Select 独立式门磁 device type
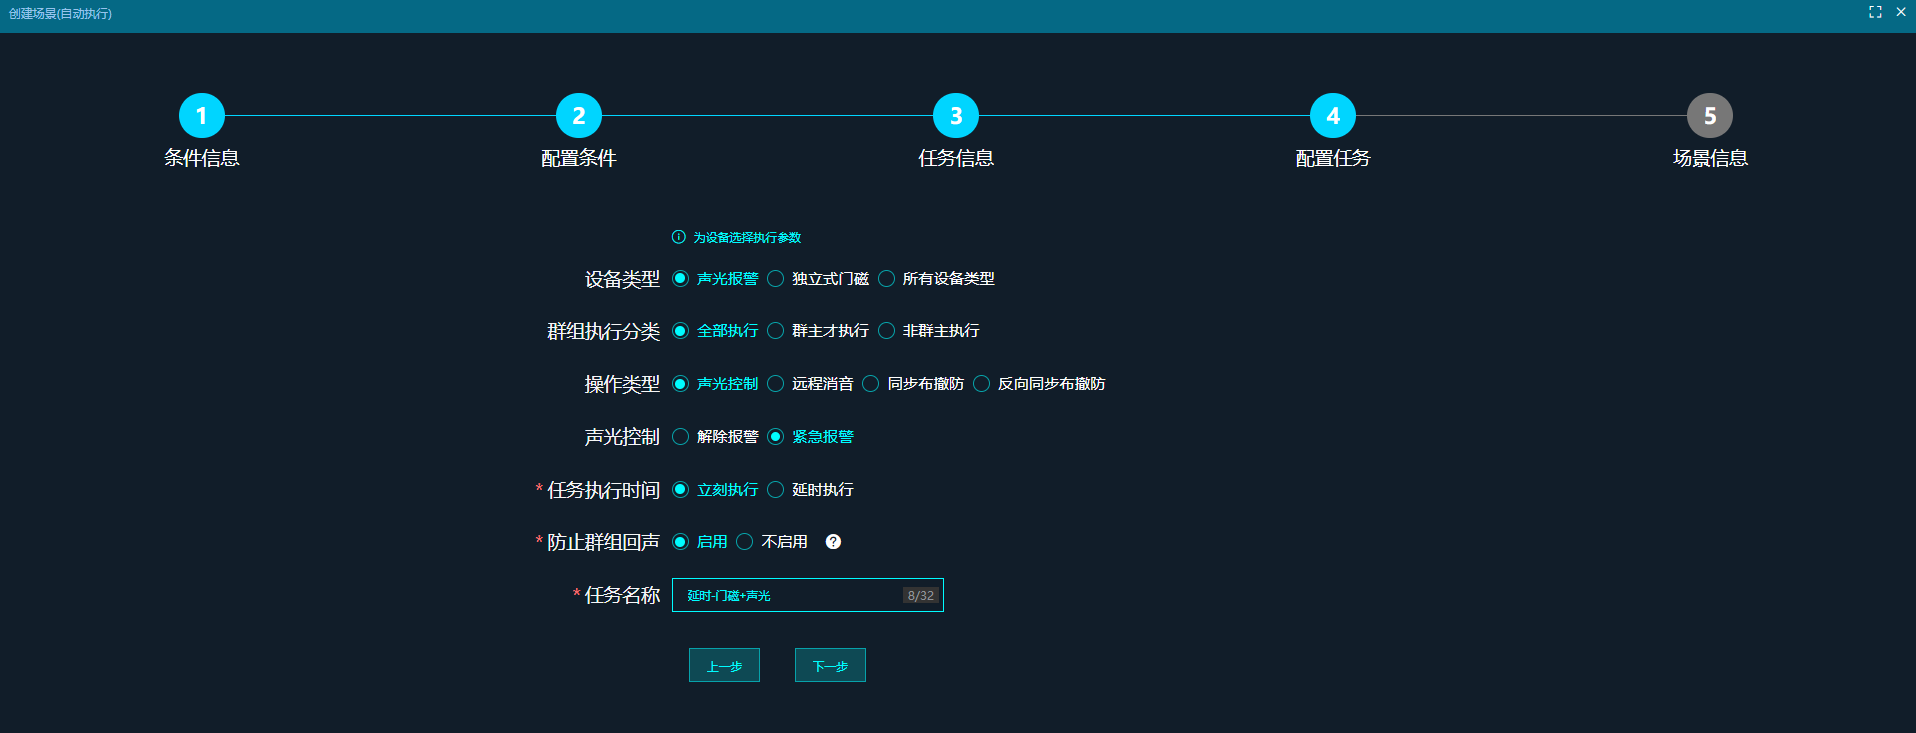Image resolution: width=1916 pixels, height=733 pixels. tap(776, 279)
